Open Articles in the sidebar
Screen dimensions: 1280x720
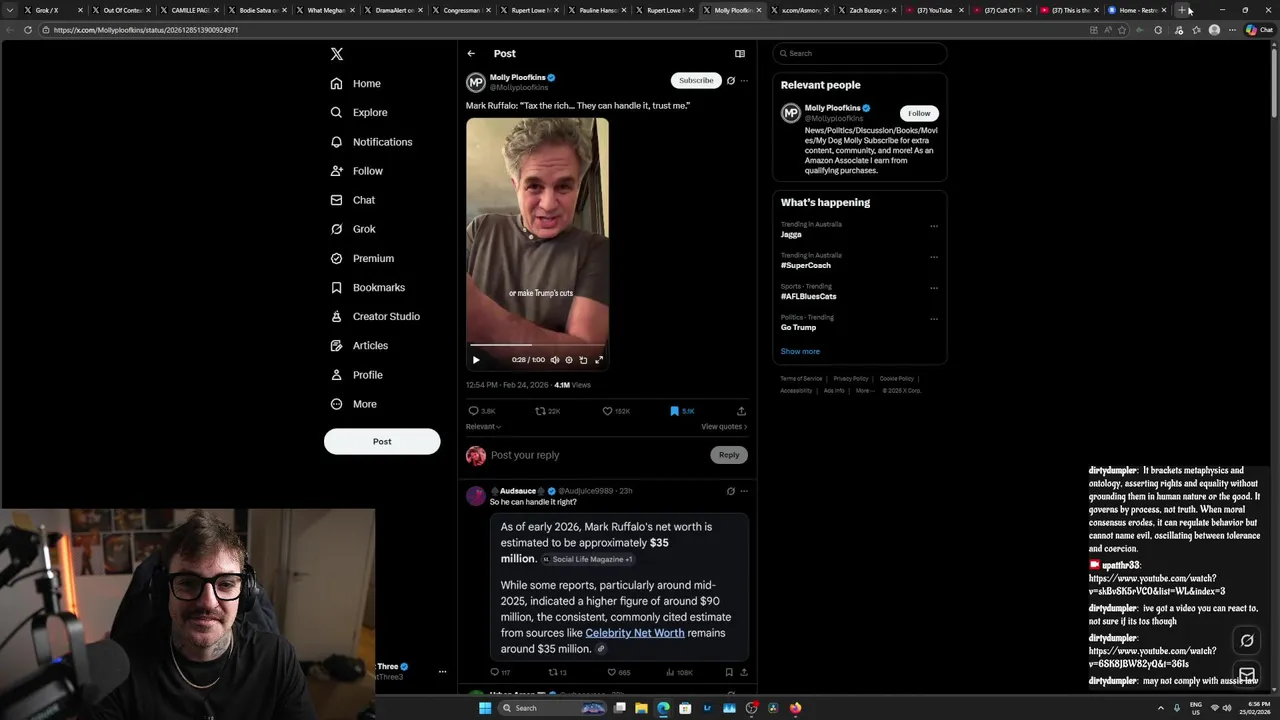[x=359, y=345]
